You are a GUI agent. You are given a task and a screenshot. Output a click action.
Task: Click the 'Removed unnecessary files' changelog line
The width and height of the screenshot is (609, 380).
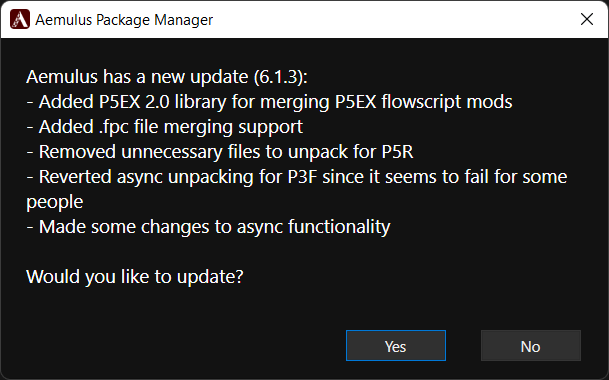[219, 152]
